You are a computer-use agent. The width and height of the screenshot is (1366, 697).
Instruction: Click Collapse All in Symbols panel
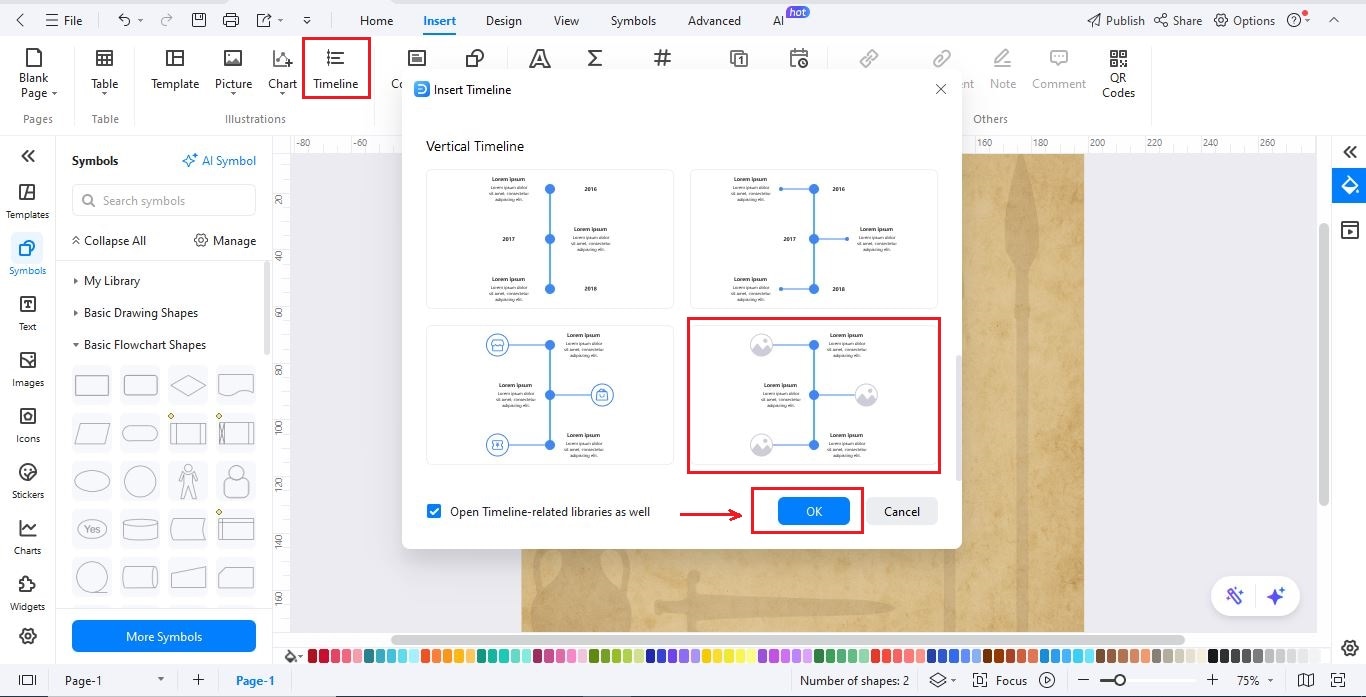click(108, 241)
